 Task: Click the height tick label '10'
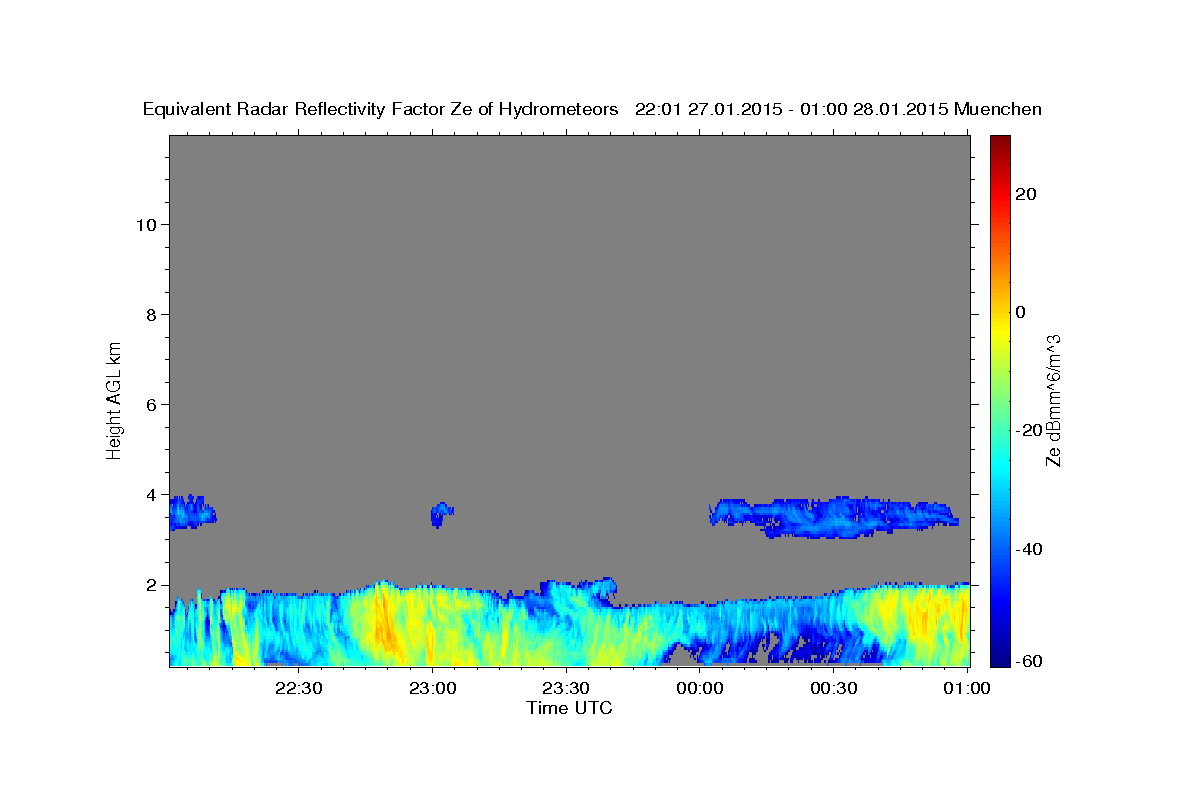(x=146, y=224)
